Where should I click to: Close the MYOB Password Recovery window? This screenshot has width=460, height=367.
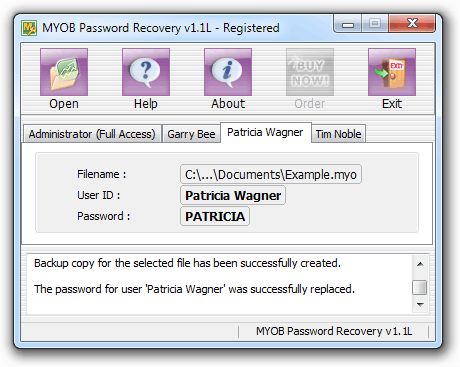tap(412, 23)
